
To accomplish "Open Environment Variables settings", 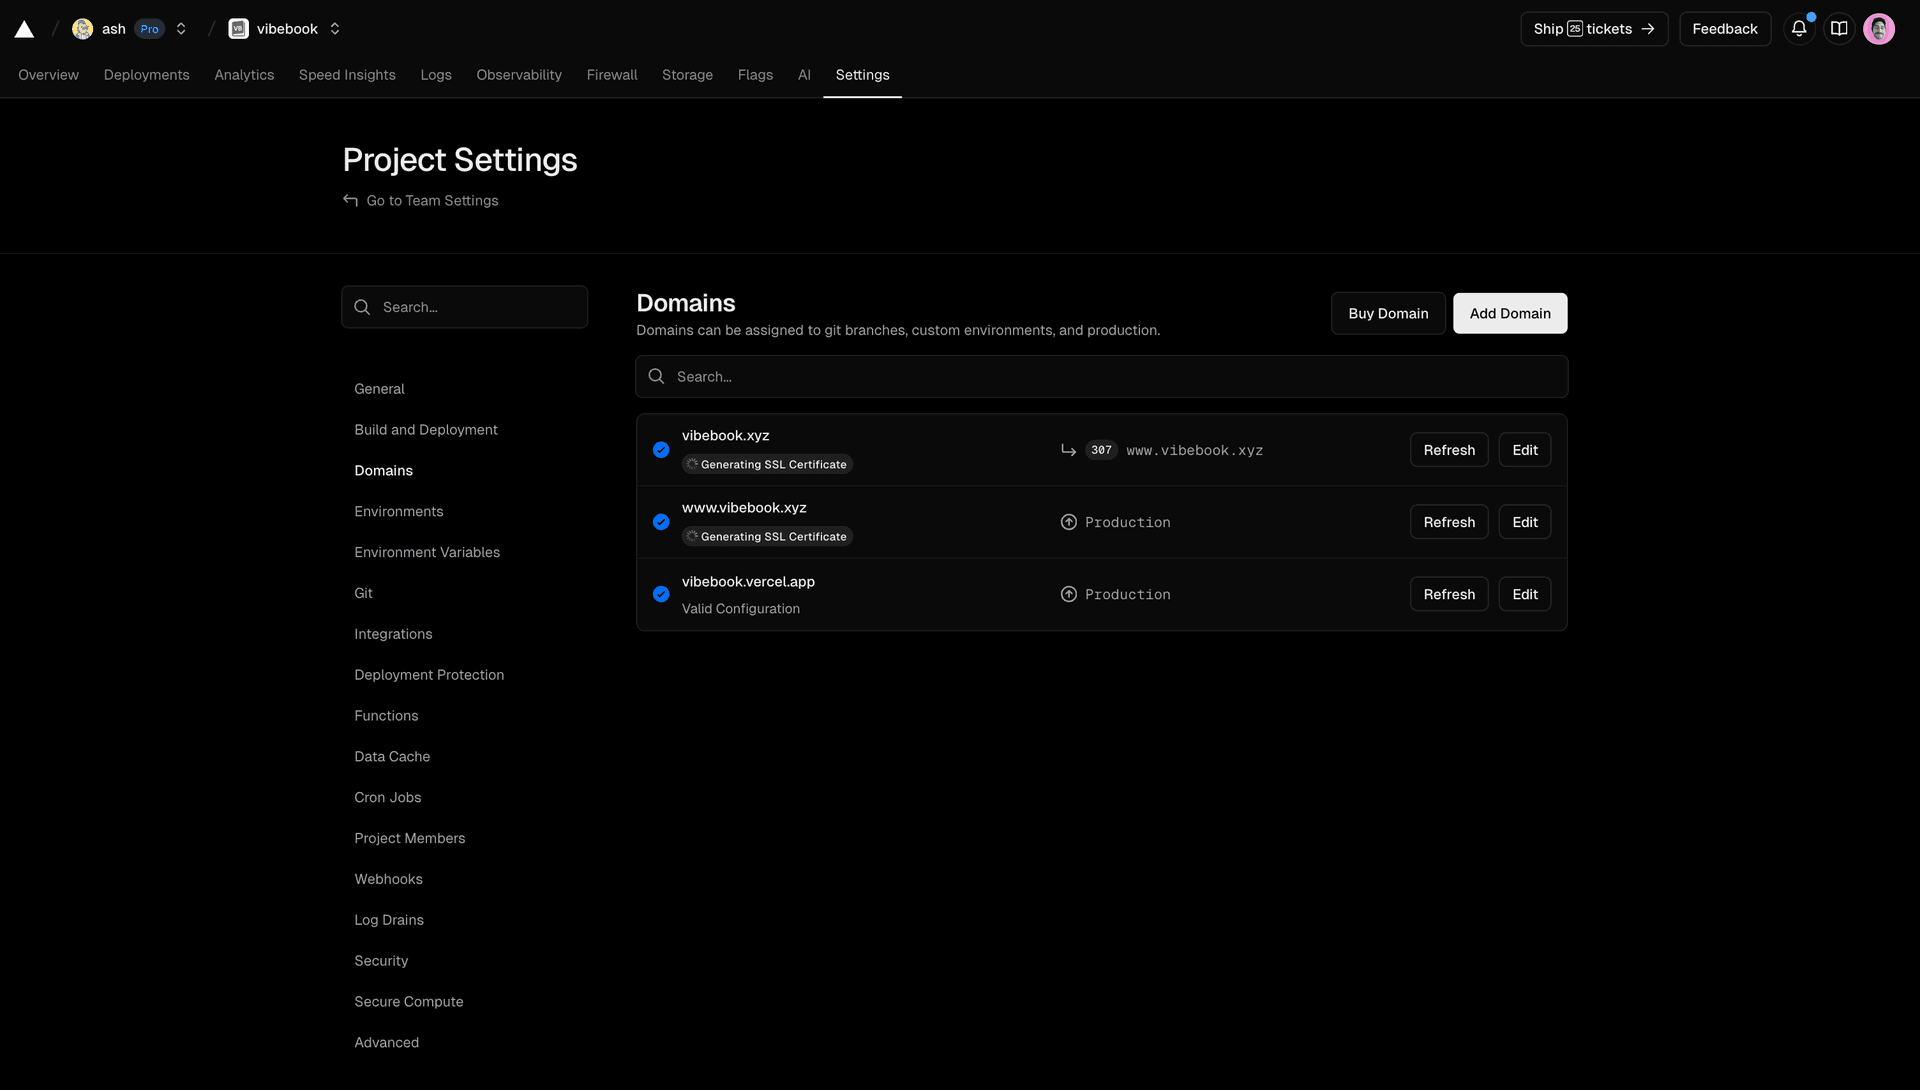I will 427,553.
